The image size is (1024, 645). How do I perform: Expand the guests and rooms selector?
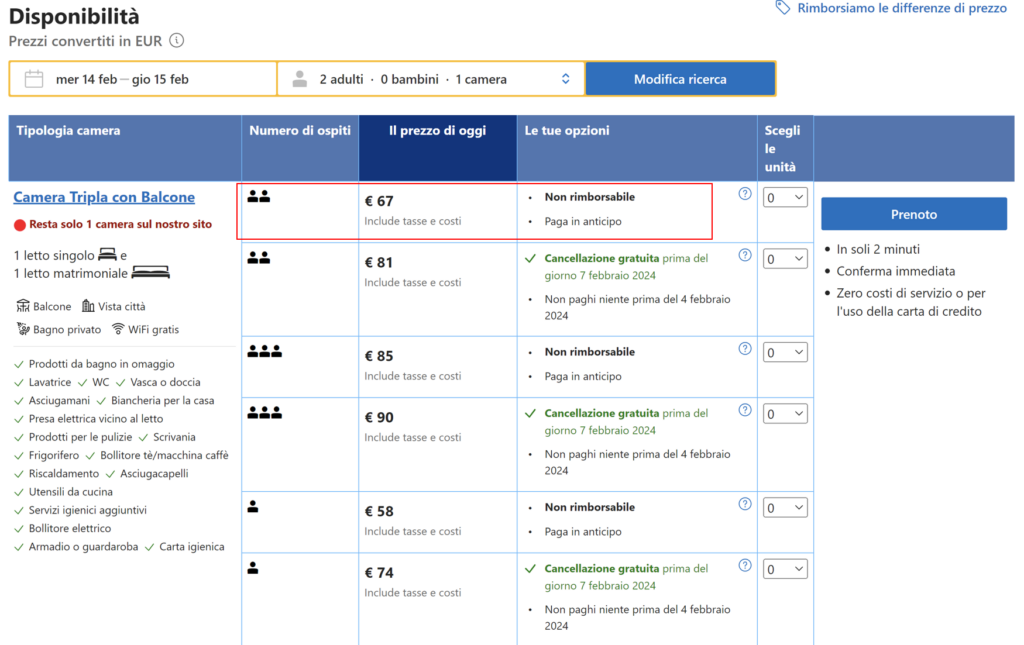pyautogui.click(x=431, y=79)
